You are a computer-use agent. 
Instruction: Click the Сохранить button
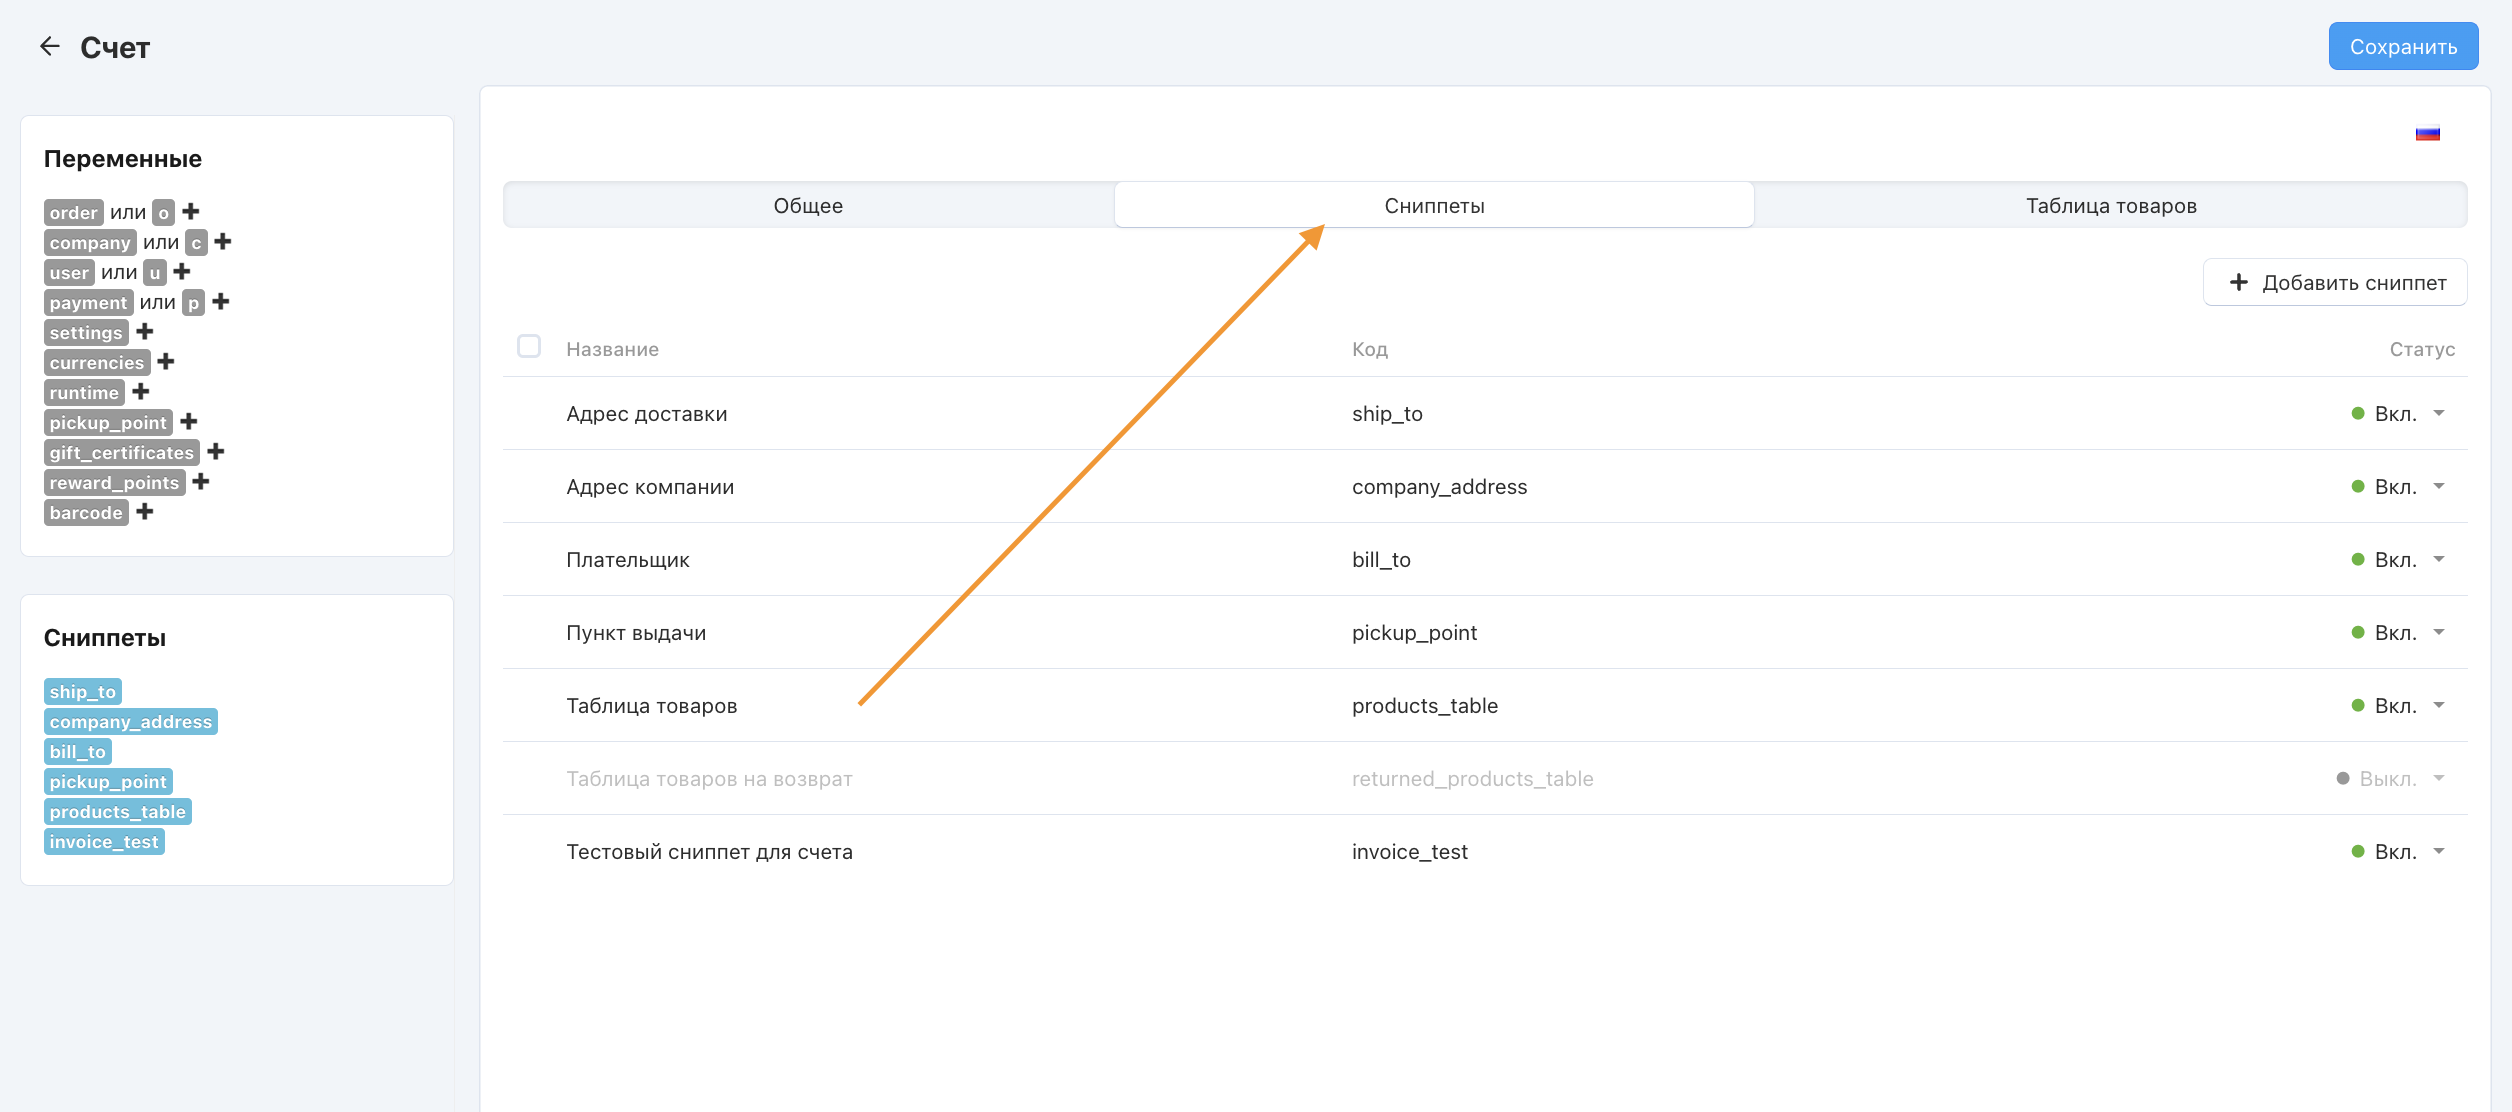point(2402,47)
